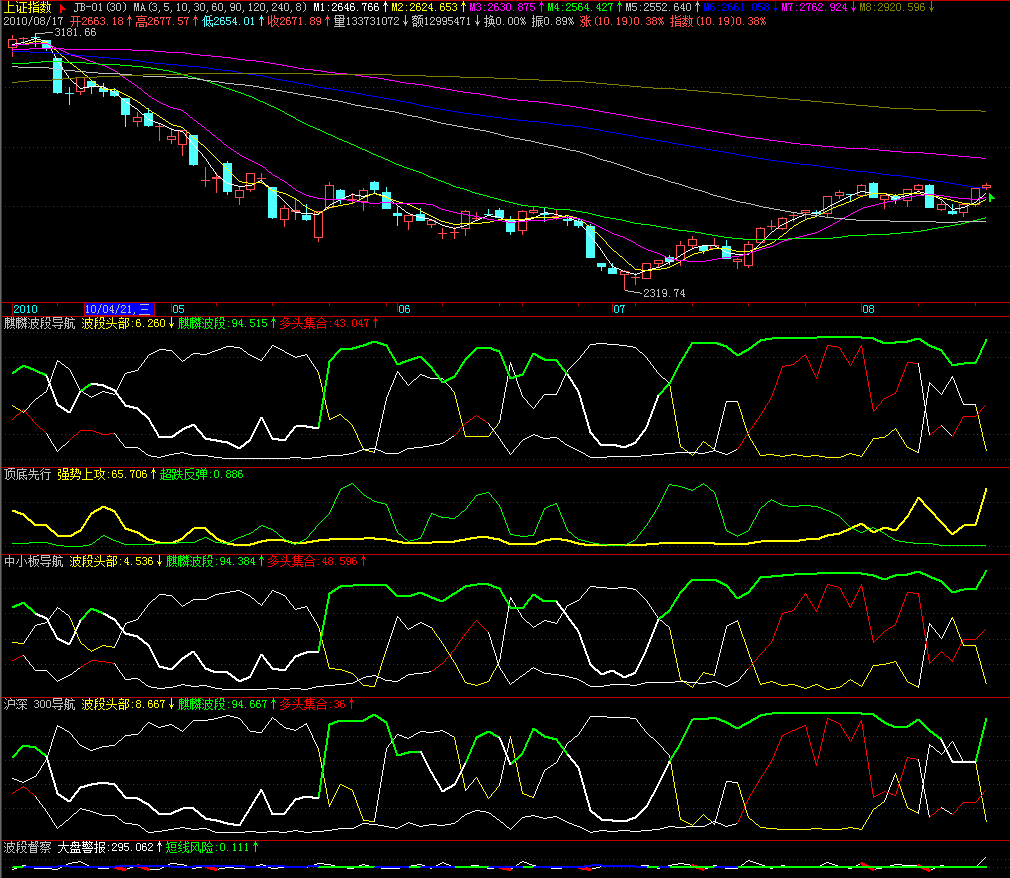Click the 05 month marker on timeline
This screenshot has height=878, width=1010.
[x=178, y=309]
